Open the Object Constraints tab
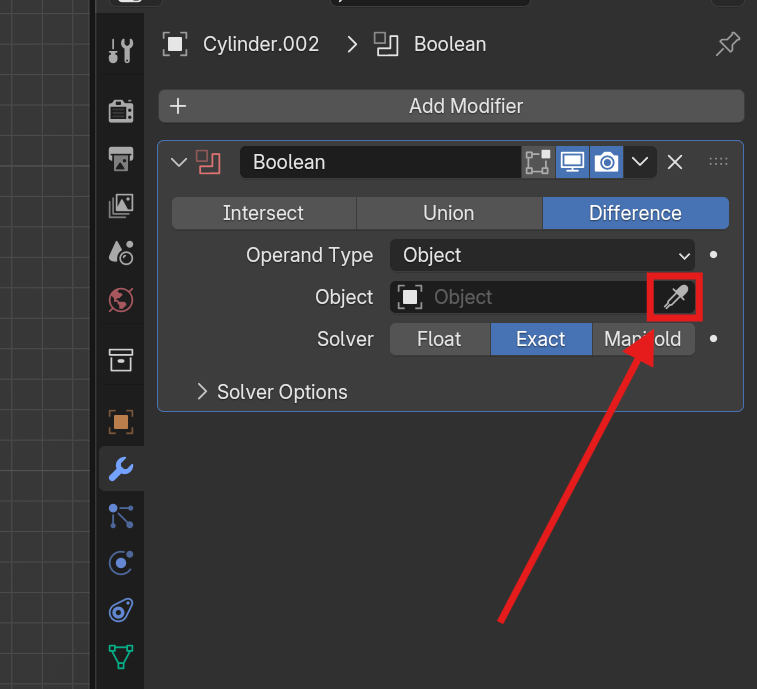Image resolution: width=757 pixels, height=689 pixels. coord(121,610)
